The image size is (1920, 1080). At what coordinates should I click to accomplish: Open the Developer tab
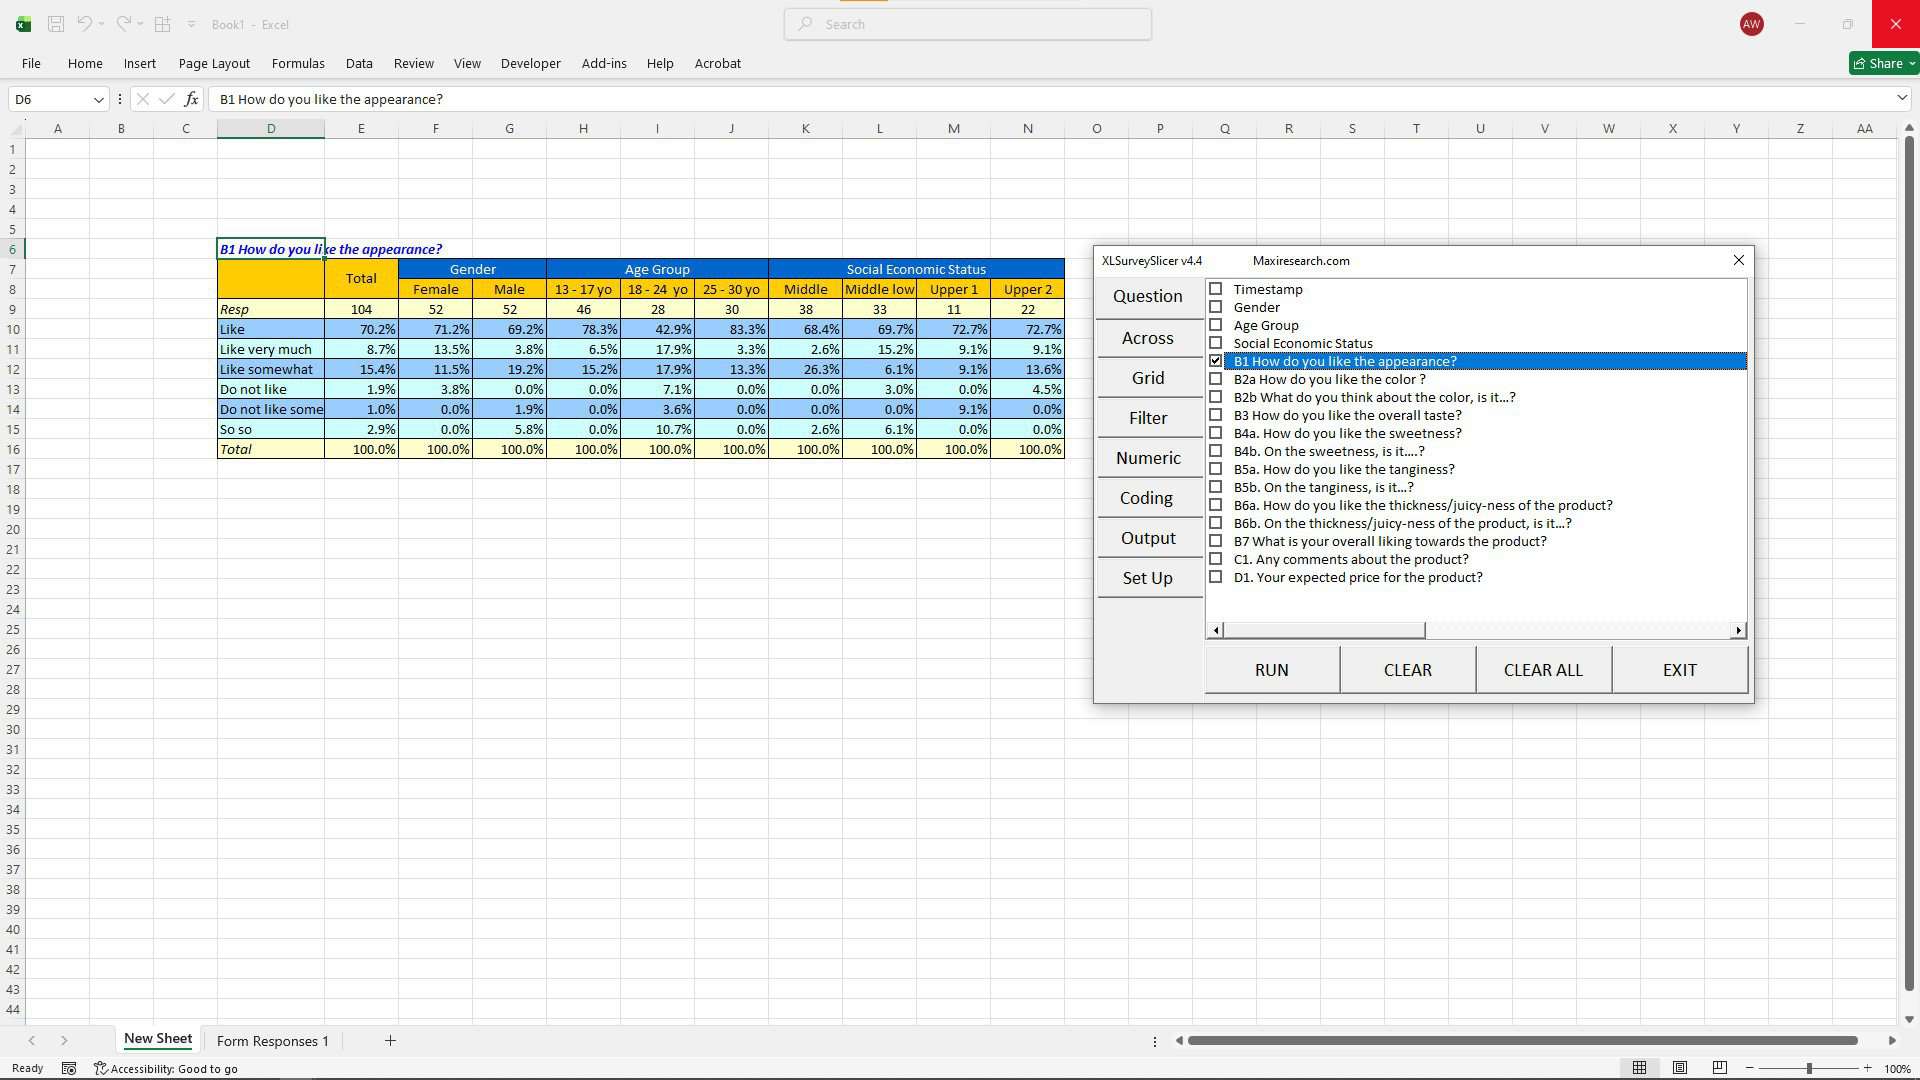(530, 63)
